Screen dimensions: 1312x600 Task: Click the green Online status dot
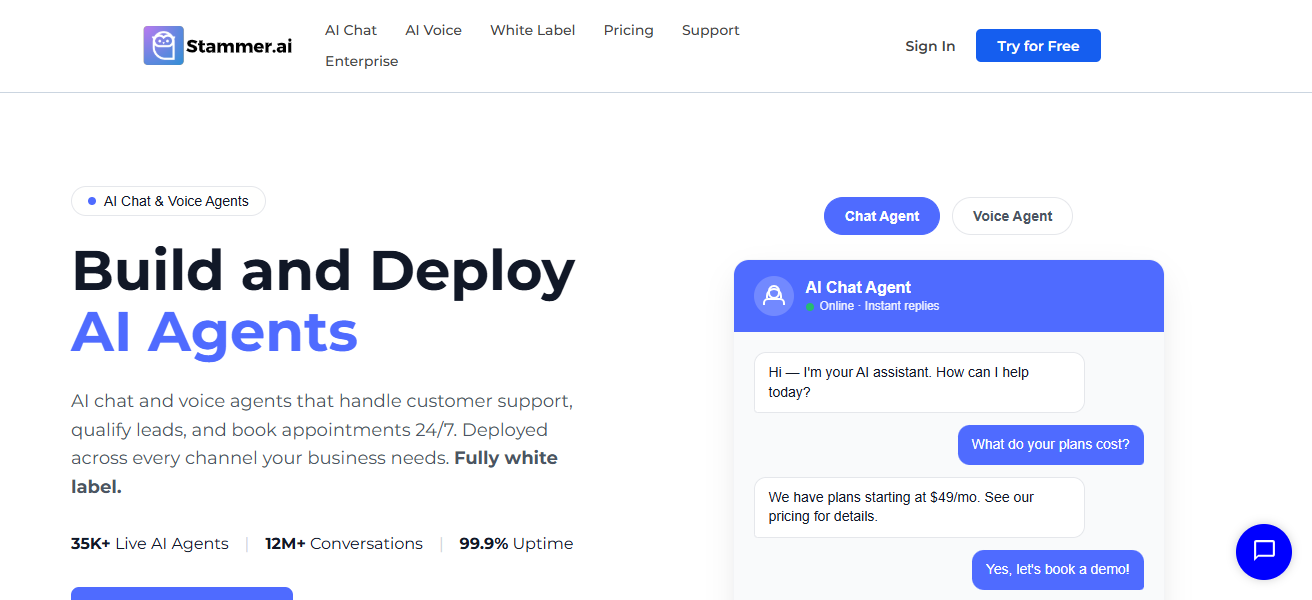810,307
